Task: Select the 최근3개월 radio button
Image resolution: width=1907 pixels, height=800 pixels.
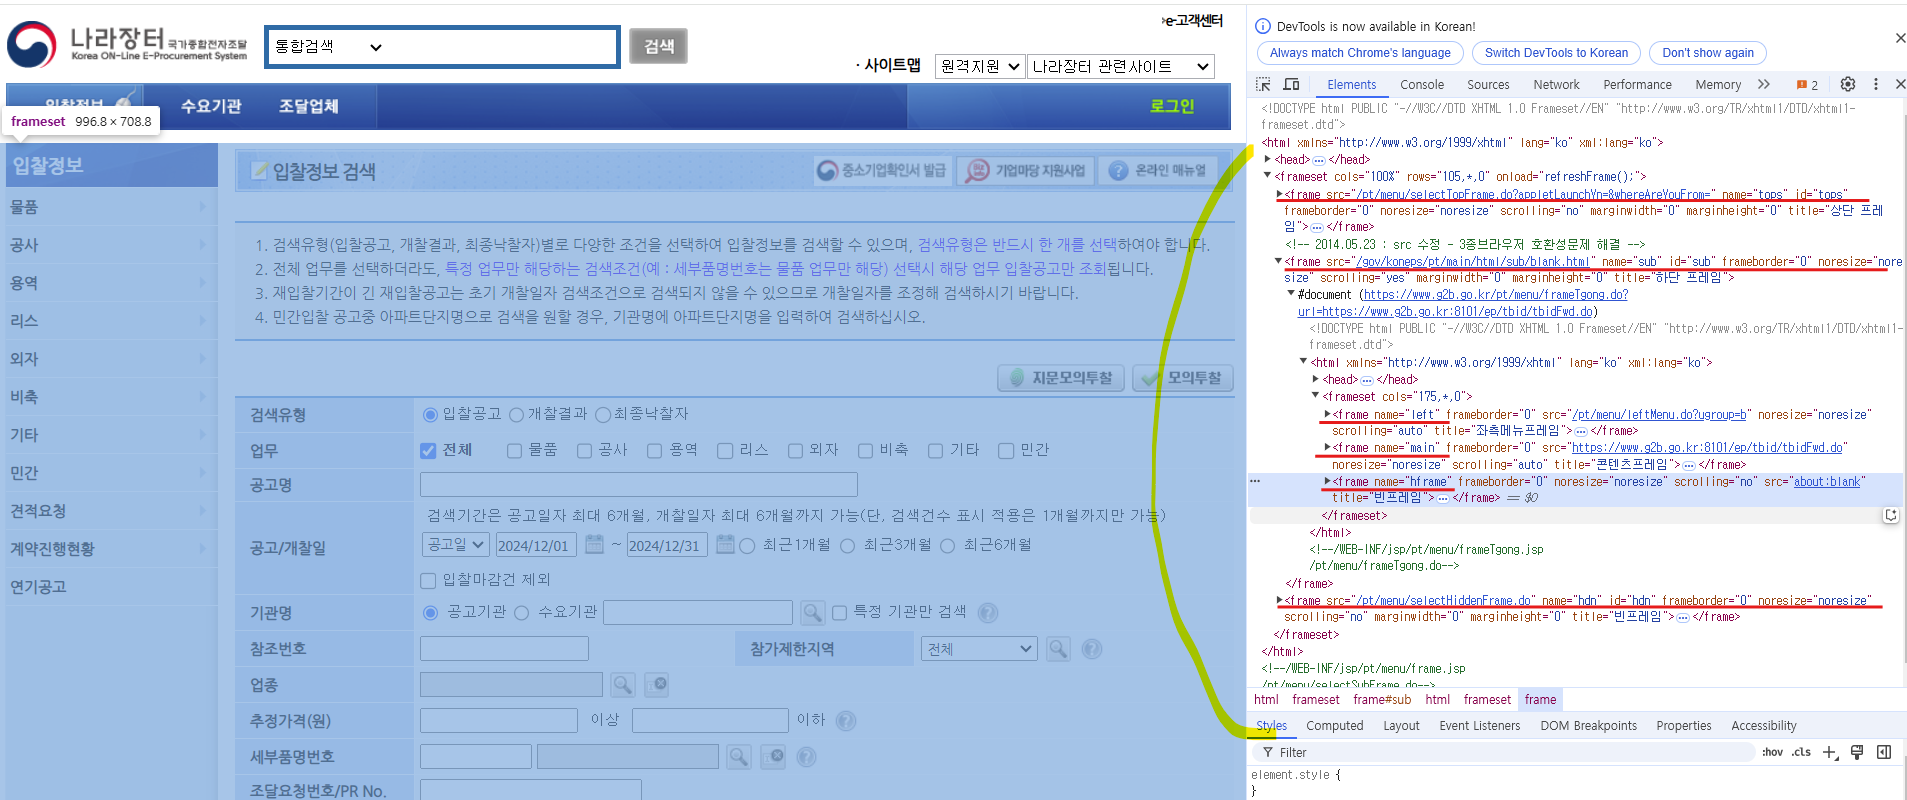Action: coord(847,545)
